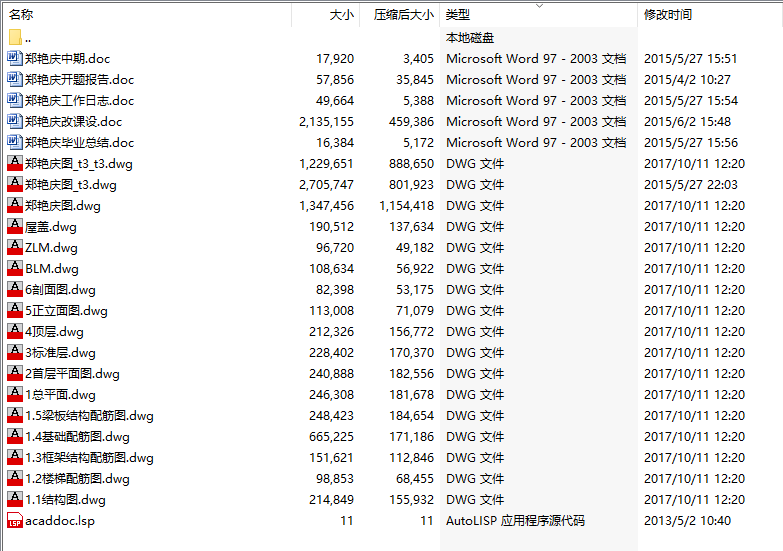Click Word icon of 郑艳庆毕业总结.doc

15,142
